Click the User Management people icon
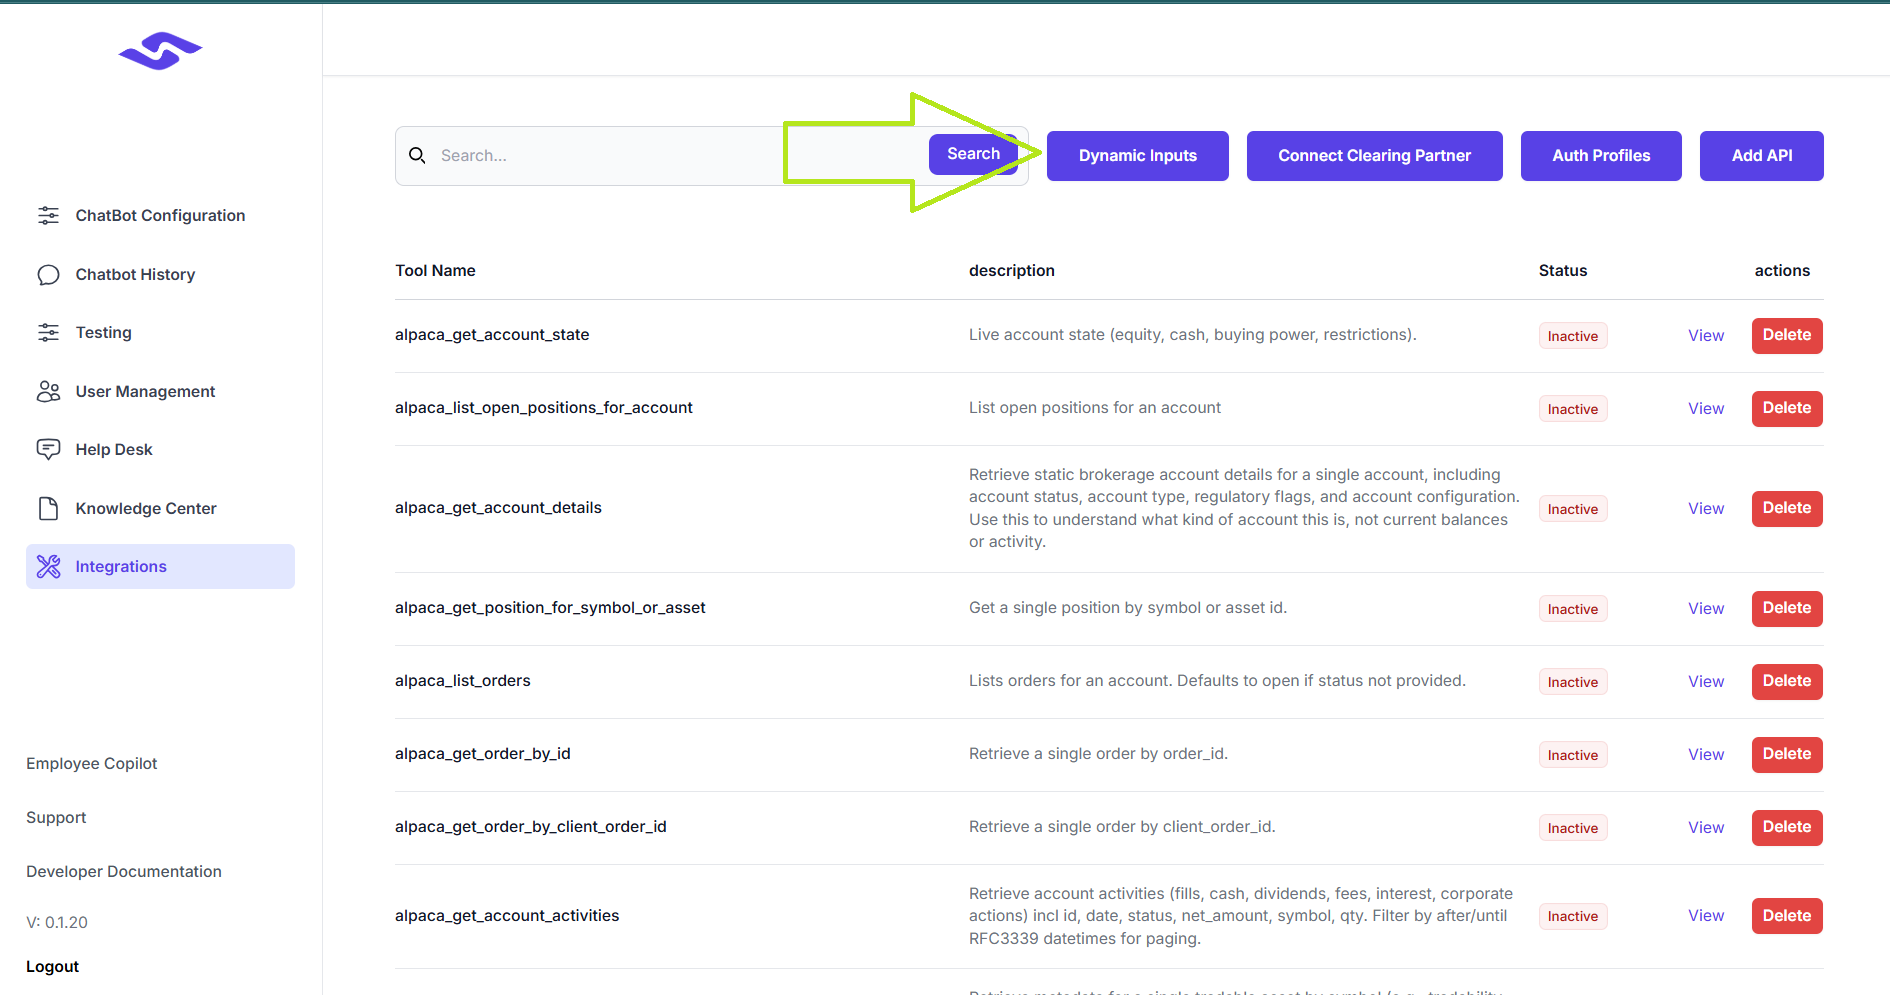Image resolution: width=1890 pixels, height=995 pixels. [x=48, y=392]
